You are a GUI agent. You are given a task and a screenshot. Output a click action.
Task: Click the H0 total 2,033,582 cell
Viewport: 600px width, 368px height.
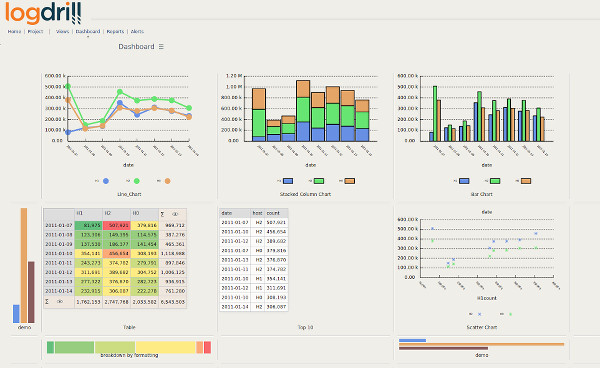pos(145,302)
